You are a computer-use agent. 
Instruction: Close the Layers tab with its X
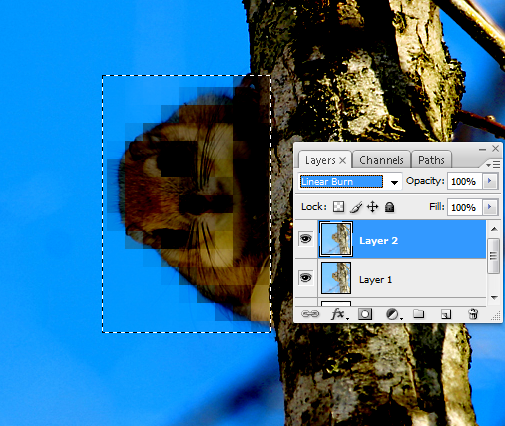tap(343, 161)
